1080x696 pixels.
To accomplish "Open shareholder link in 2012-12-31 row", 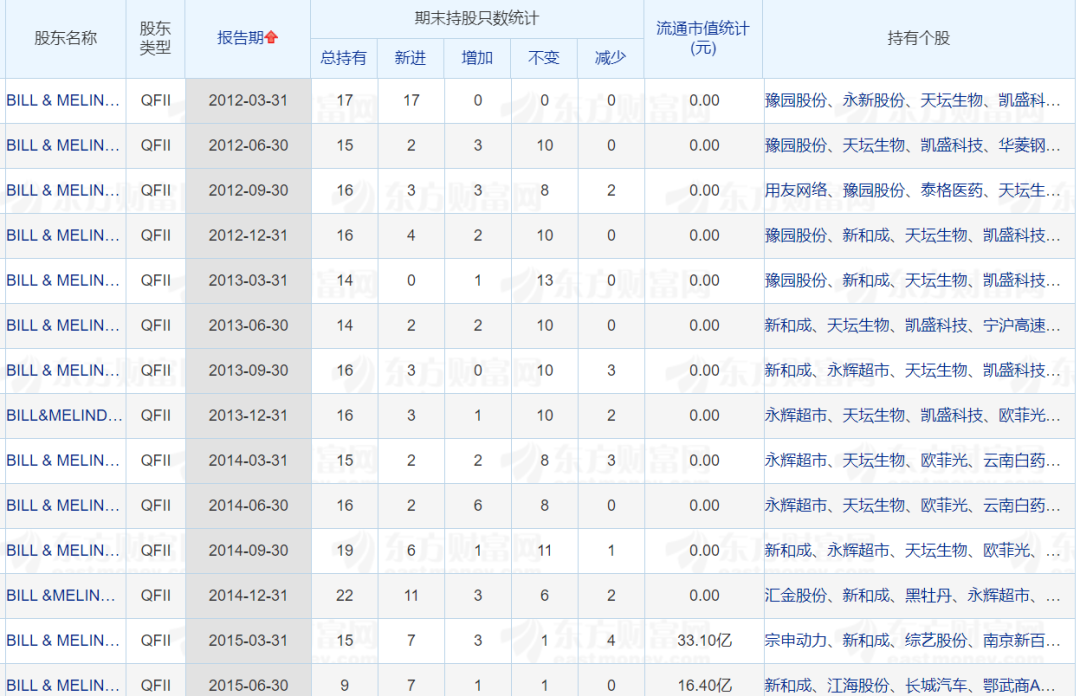I will point(63,236).
